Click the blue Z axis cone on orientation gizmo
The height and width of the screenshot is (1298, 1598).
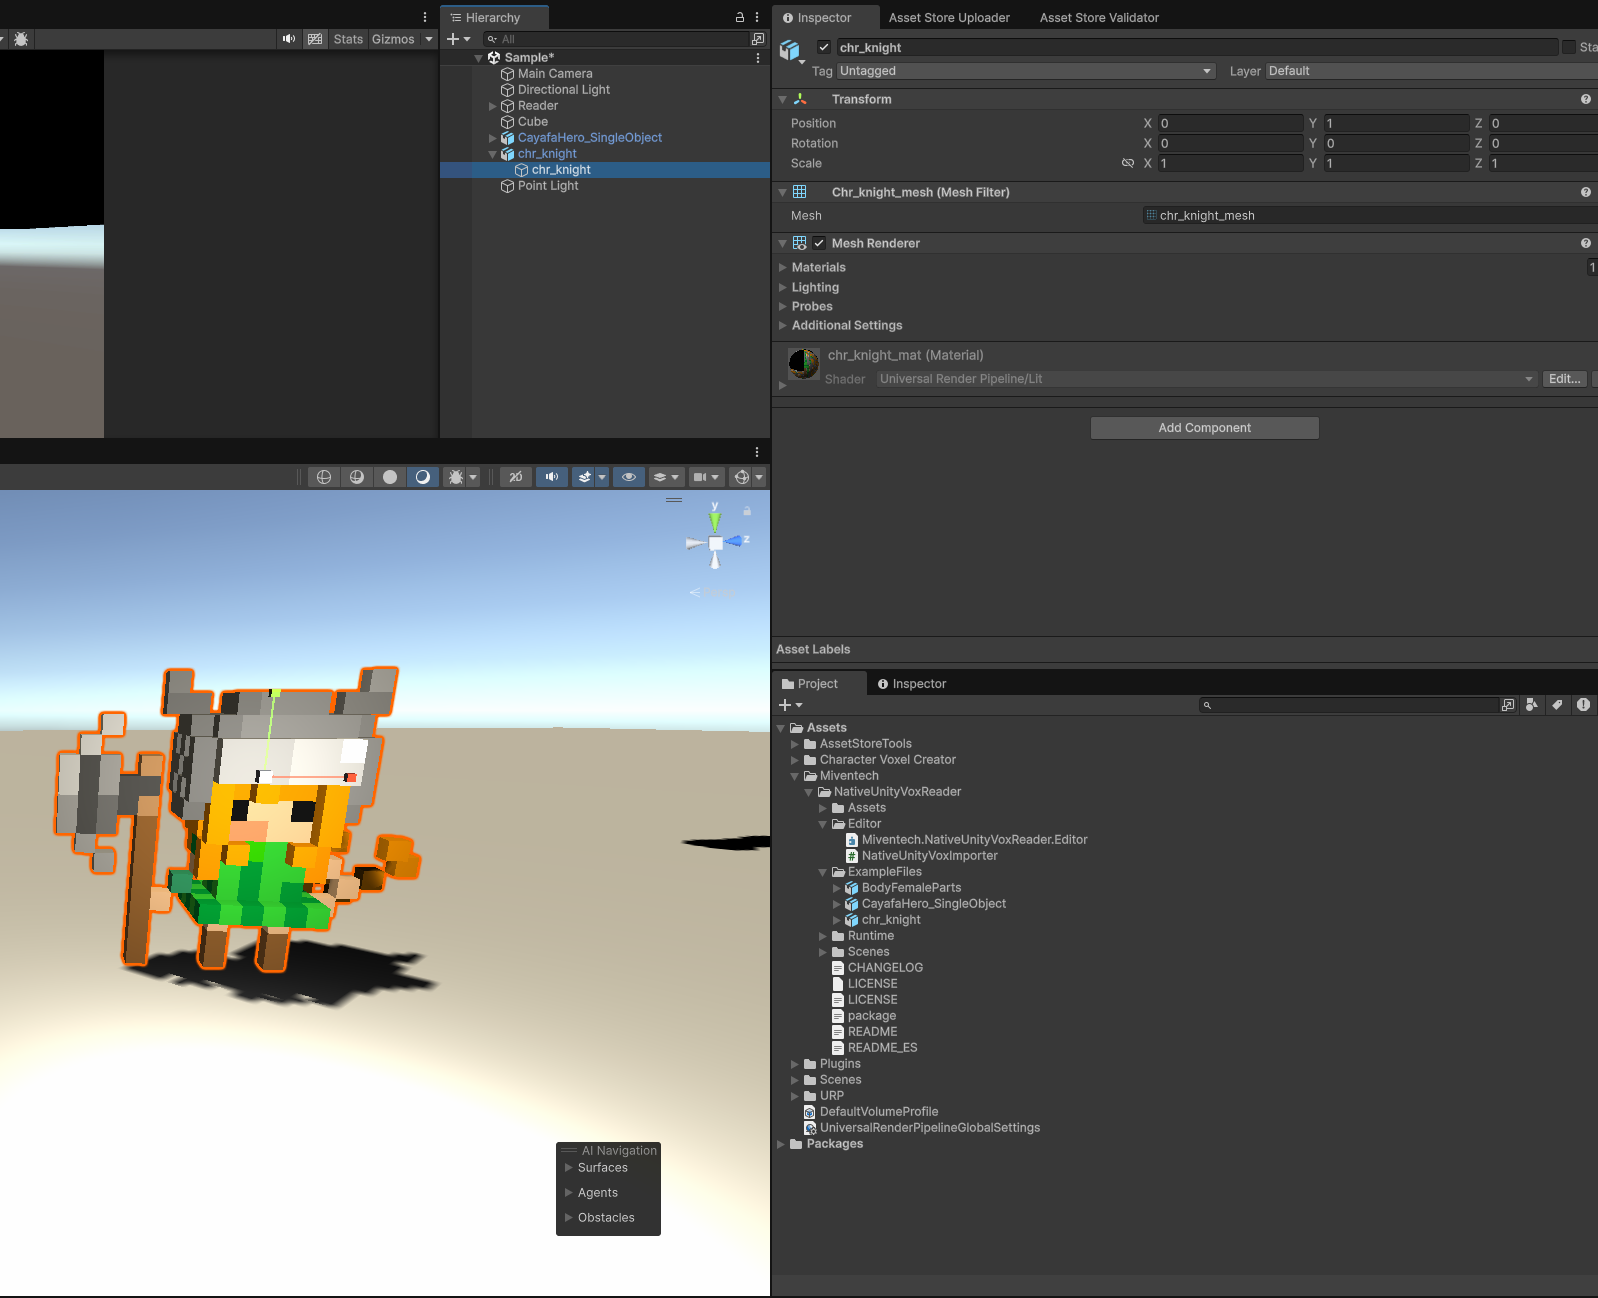click(x=735, y=541)
